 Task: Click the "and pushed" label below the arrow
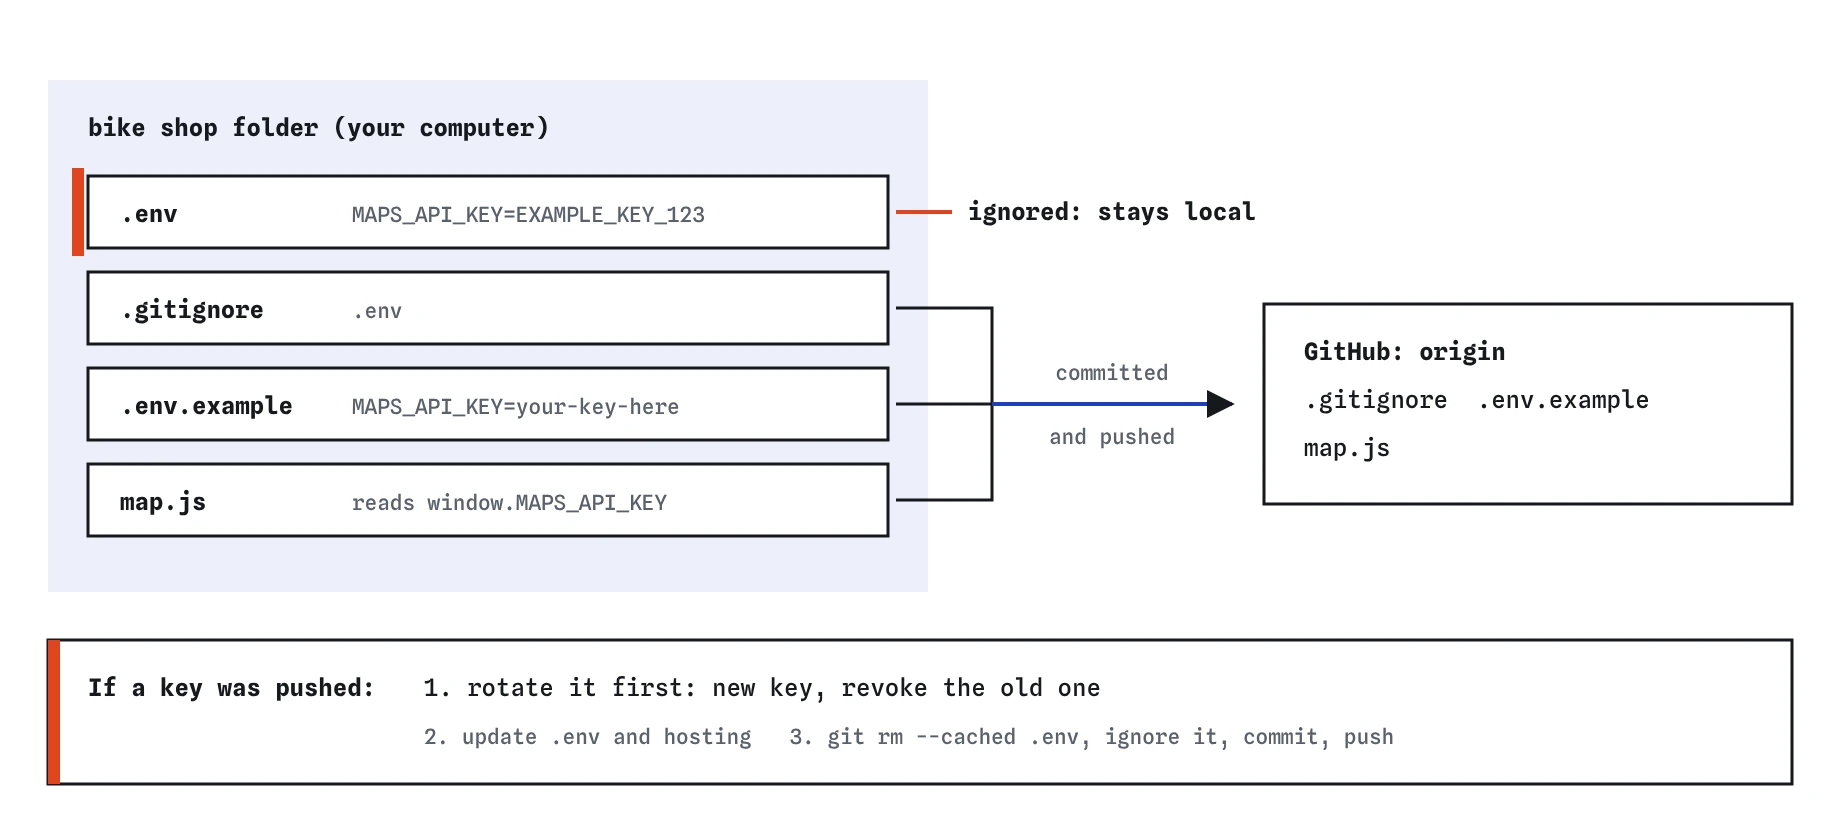[x=1112, y=437]
